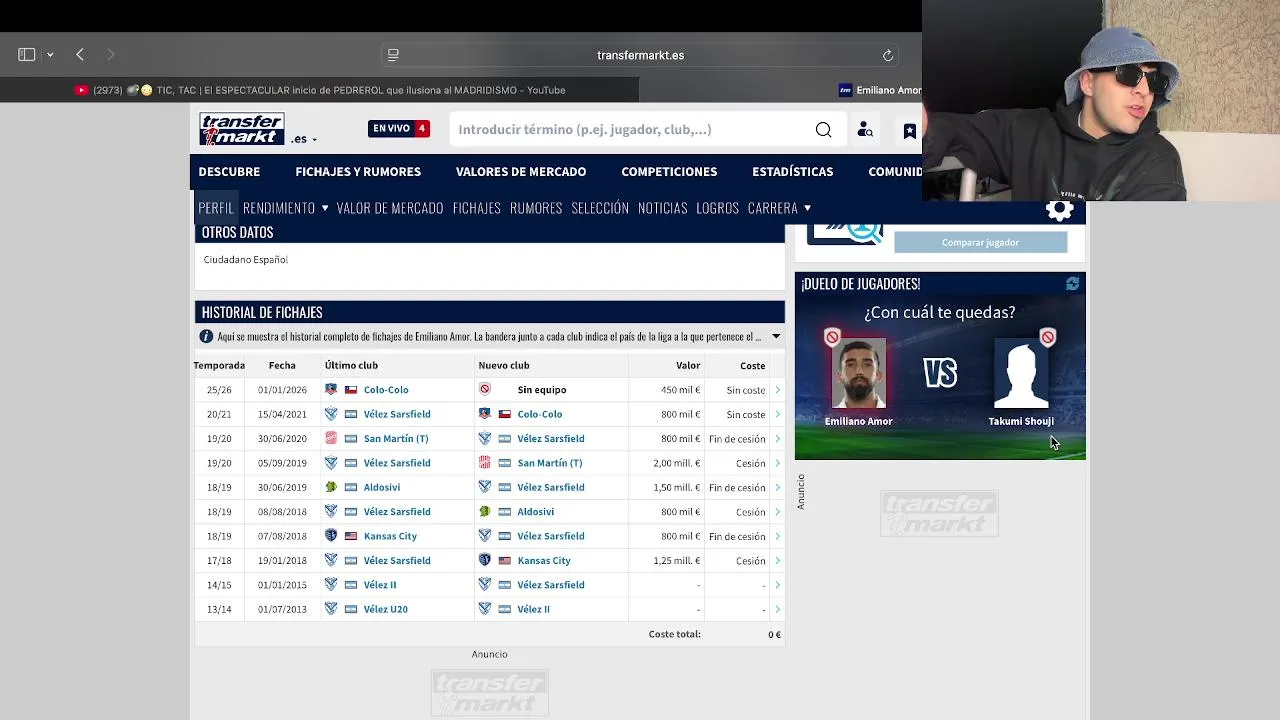The height and width of the screenshot is (720, 1280).
Task: Choose Takumi Shouji silhouette in duel
Action: pyautogui.click(x=1021, y=373)
